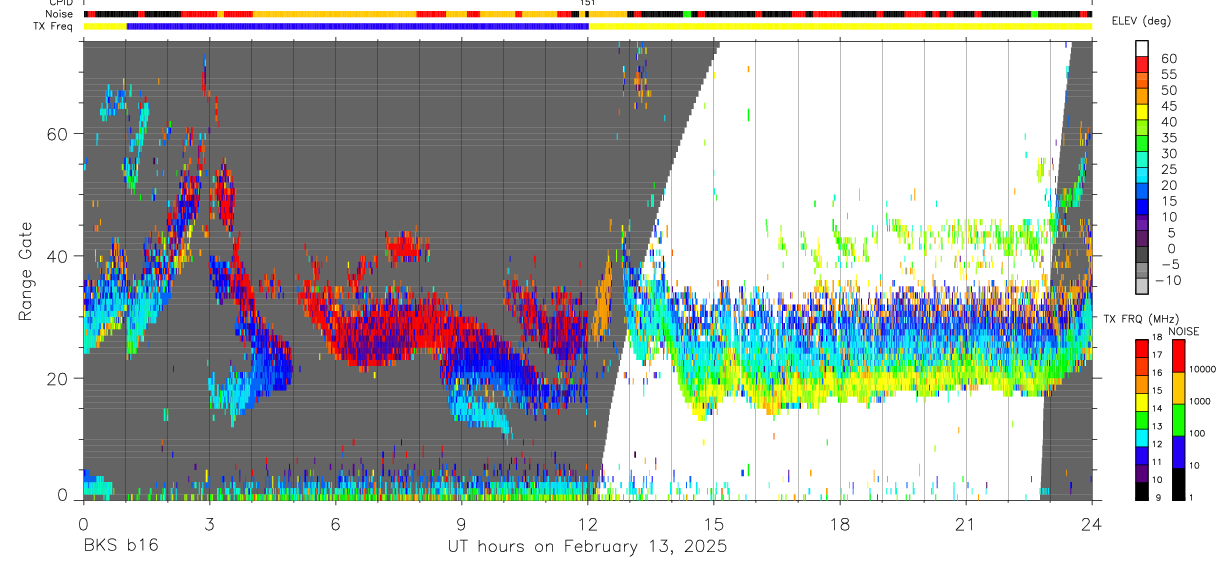Viewport: 1228px width, 567px height.
Task: Click the 'NOISE' legend heading
Action: pos(1183,331)
